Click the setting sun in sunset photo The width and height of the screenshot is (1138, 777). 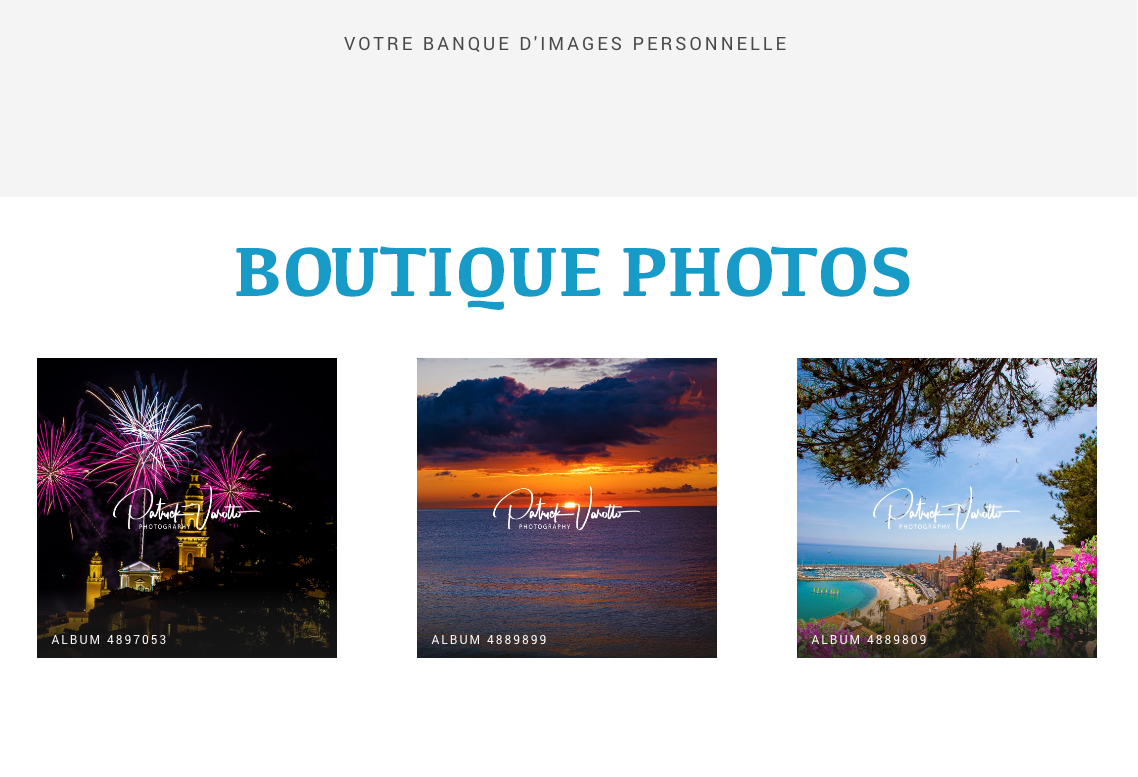(x=570, y=503)
